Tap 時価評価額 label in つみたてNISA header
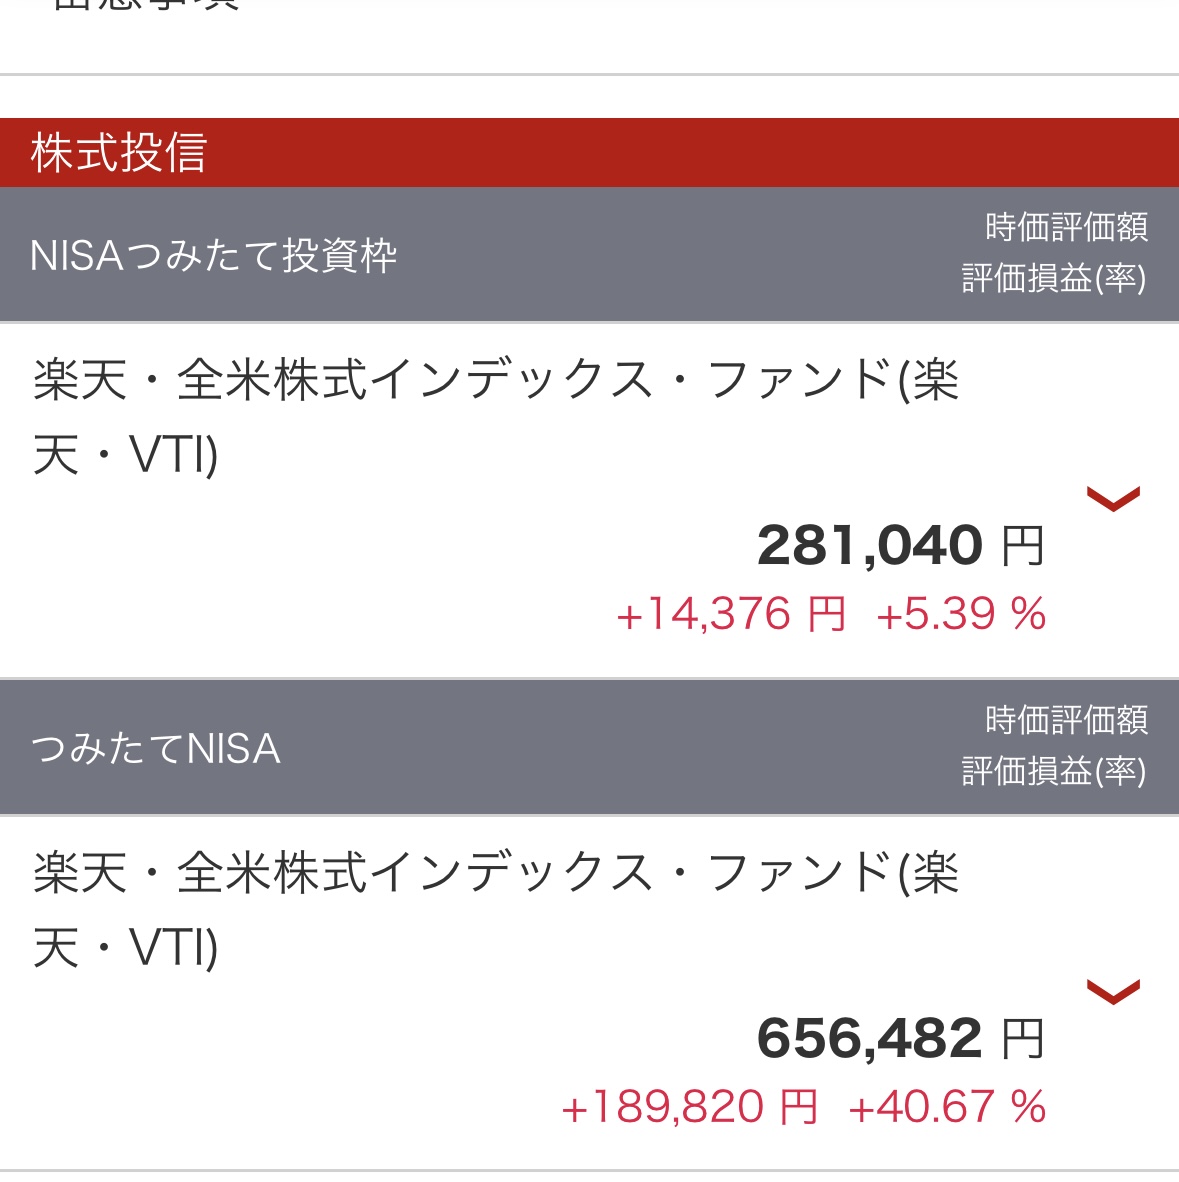The image size is (1179, 1182). click(1066, 720)
